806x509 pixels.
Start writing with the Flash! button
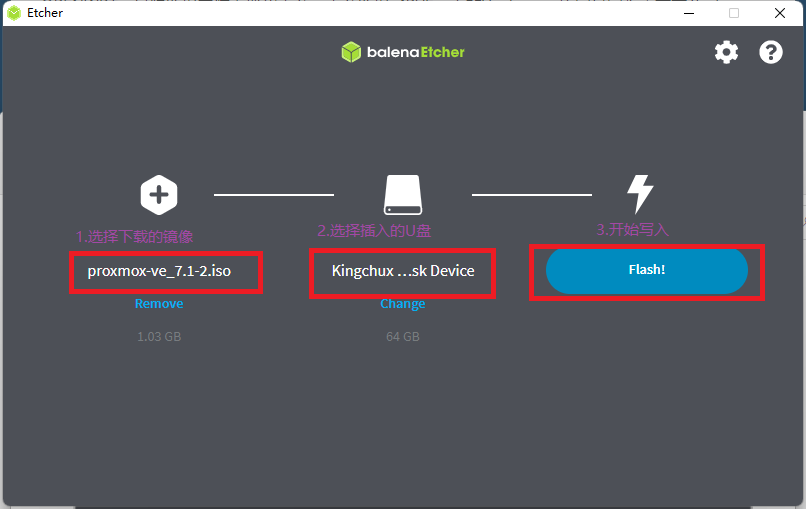click(x=647, y=270)
